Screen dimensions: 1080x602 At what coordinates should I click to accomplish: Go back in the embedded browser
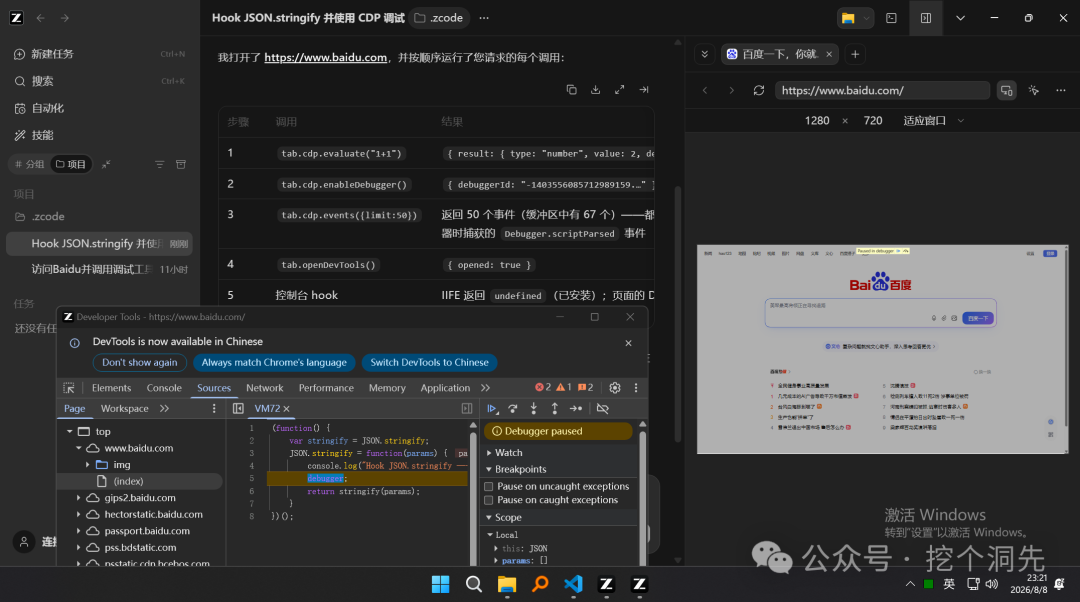[x=705, y=90]
